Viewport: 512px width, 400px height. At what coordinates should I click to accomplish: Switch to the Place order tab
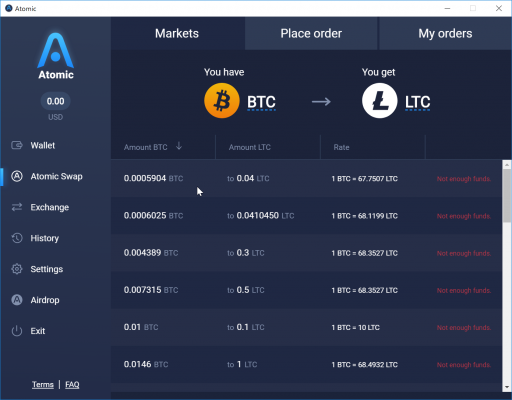(x=311, y=33)
